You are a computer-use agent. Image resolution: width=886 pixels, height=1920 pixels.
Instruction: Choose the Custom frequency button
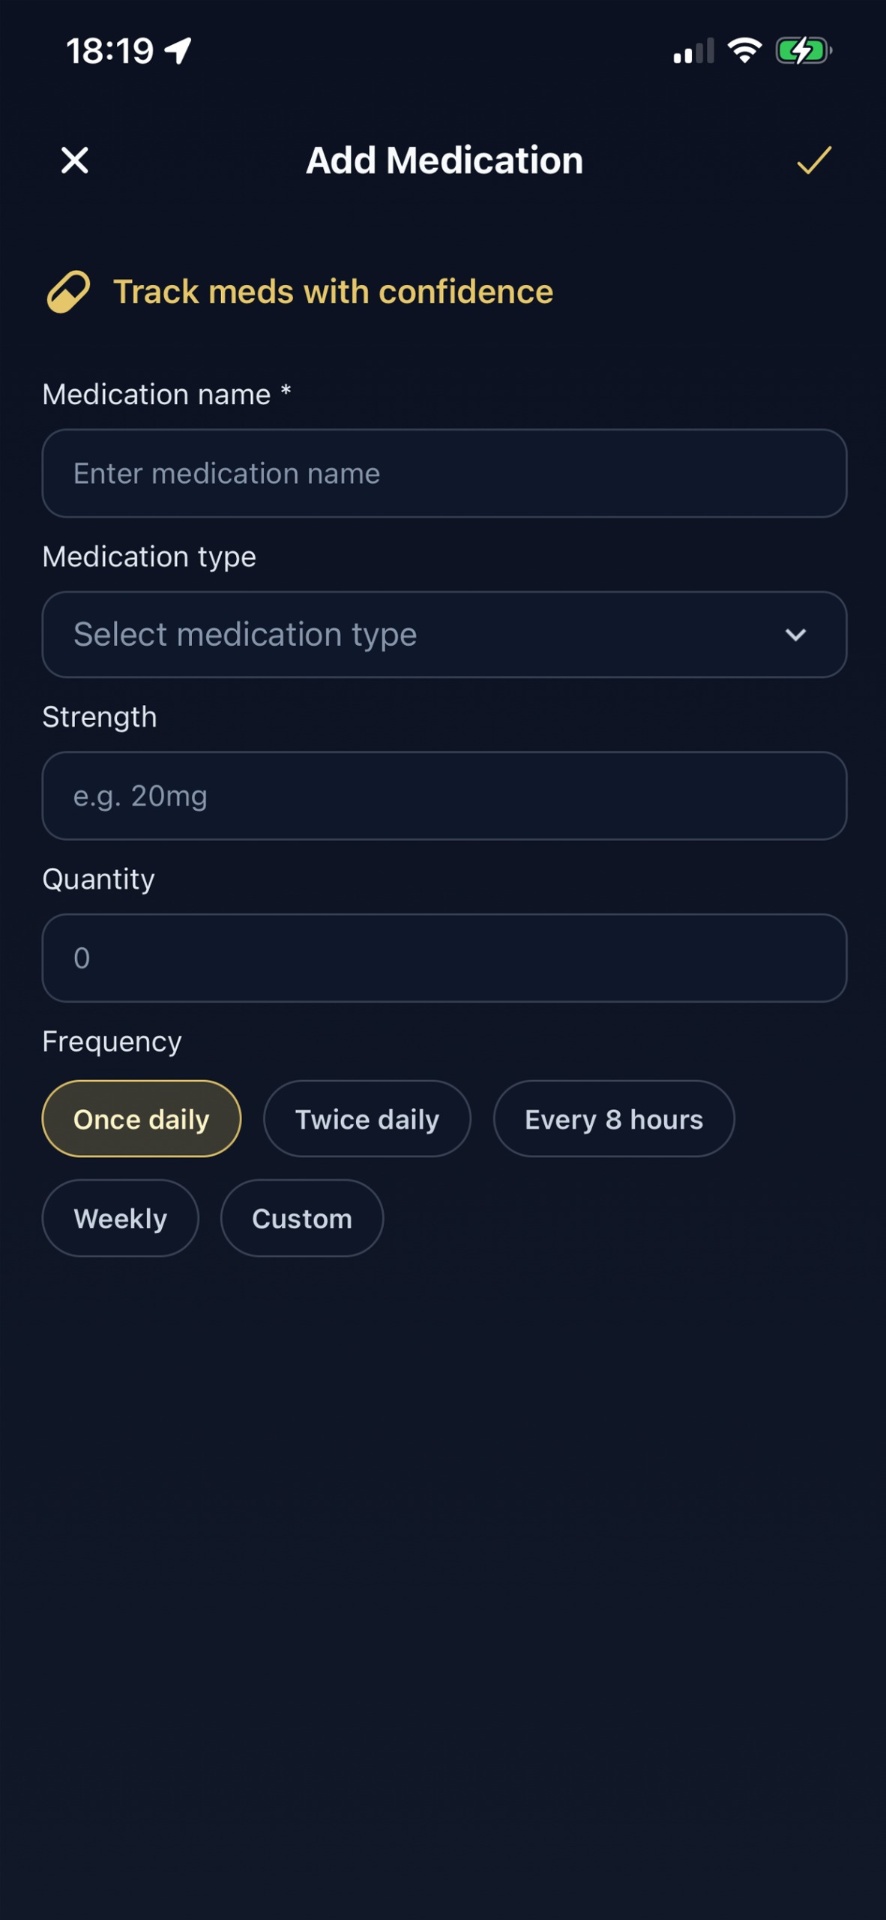[302, 1218]
